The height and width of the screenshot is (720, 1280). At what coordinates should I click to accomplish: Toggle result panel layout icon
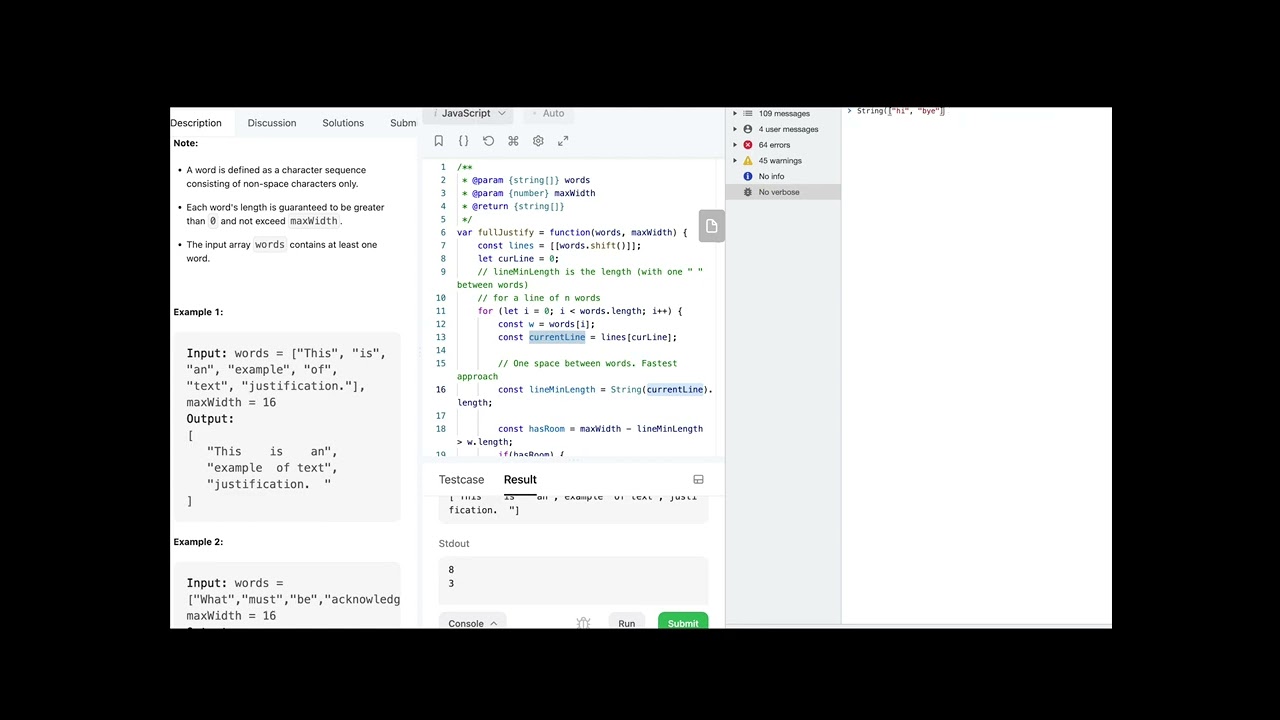698,480
